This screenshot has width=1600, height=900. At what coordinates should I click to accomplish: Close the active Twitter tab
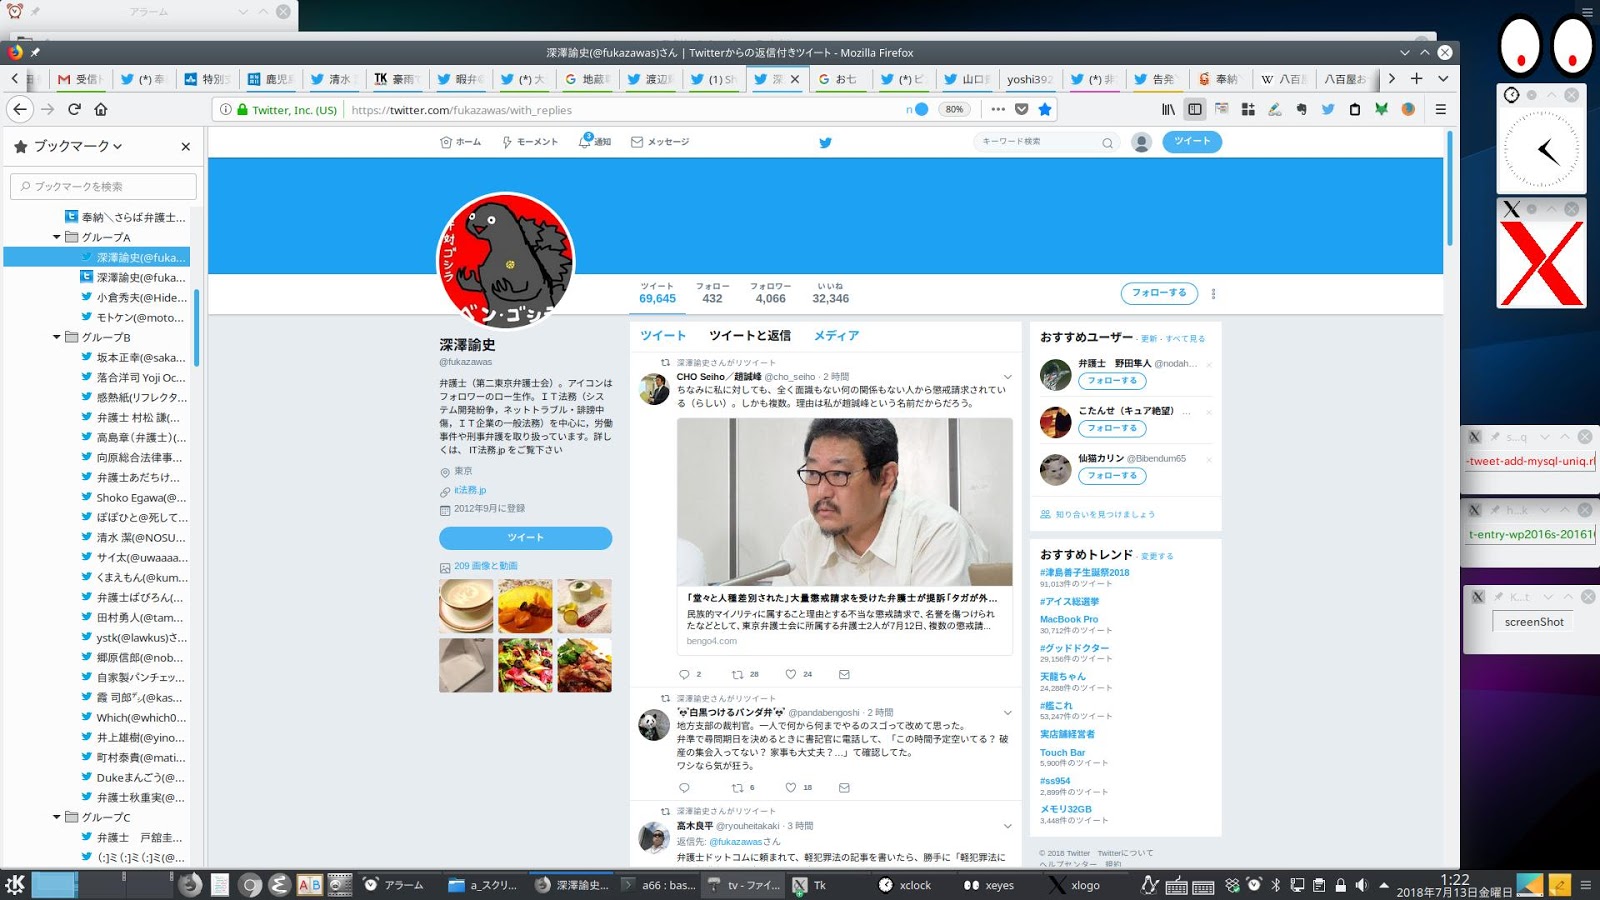pyautogui.click(x=795, y=79)
